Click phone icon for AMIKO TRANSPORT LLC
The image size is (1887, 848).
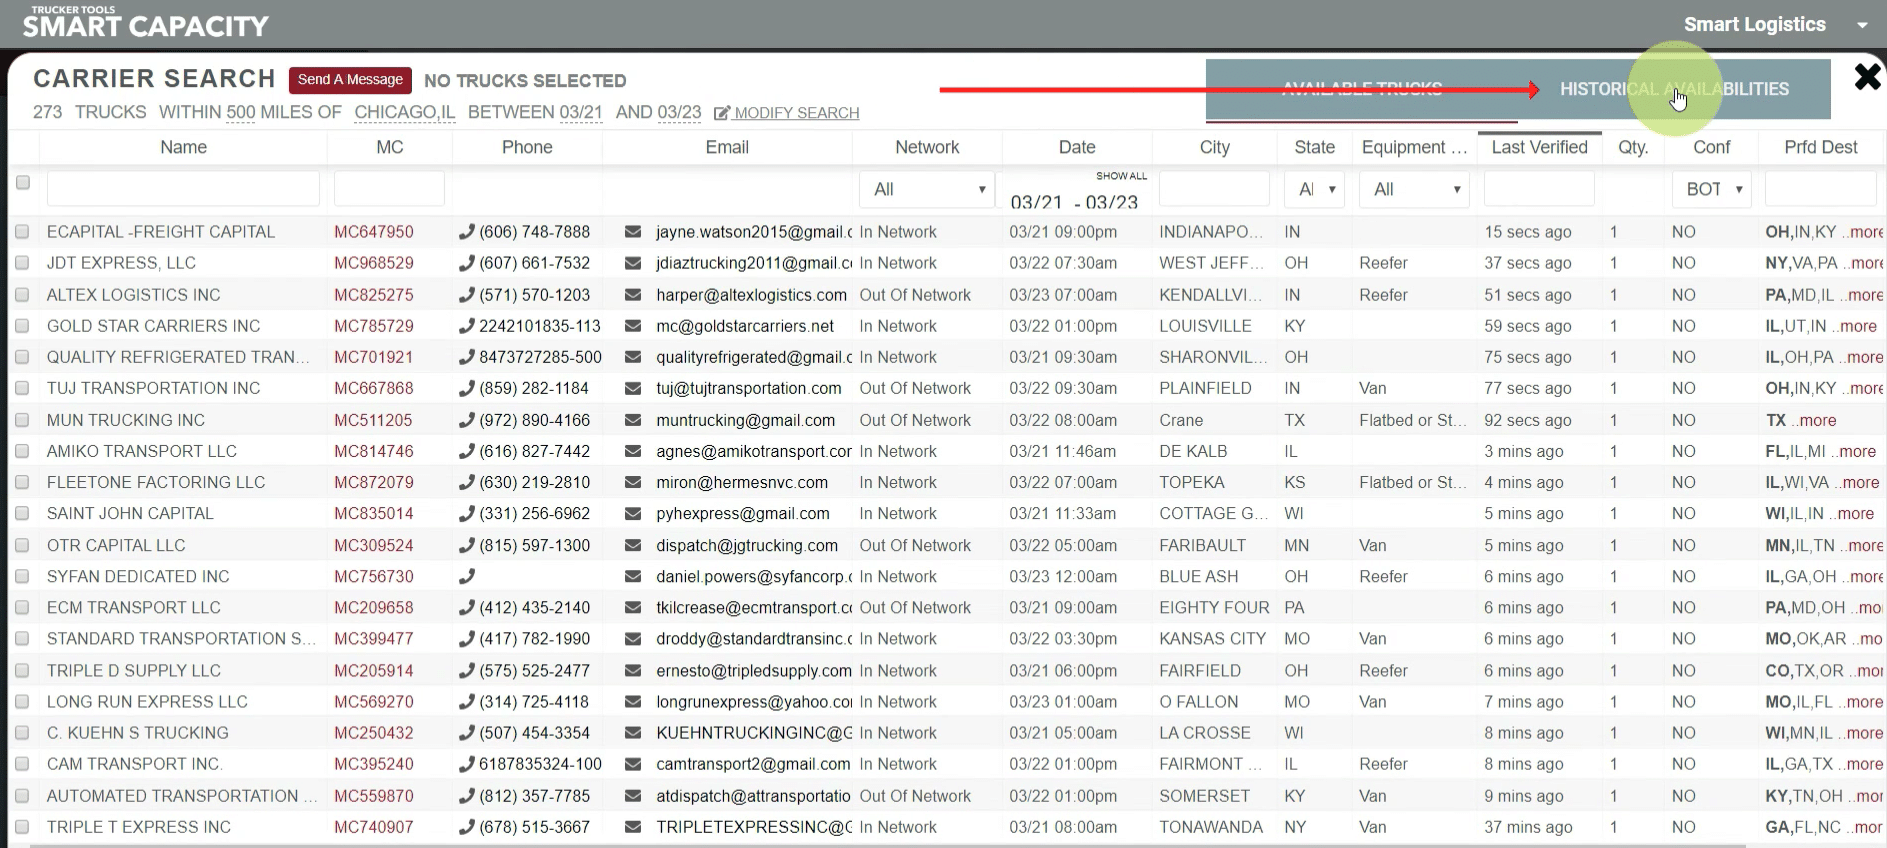coord(466,451)
